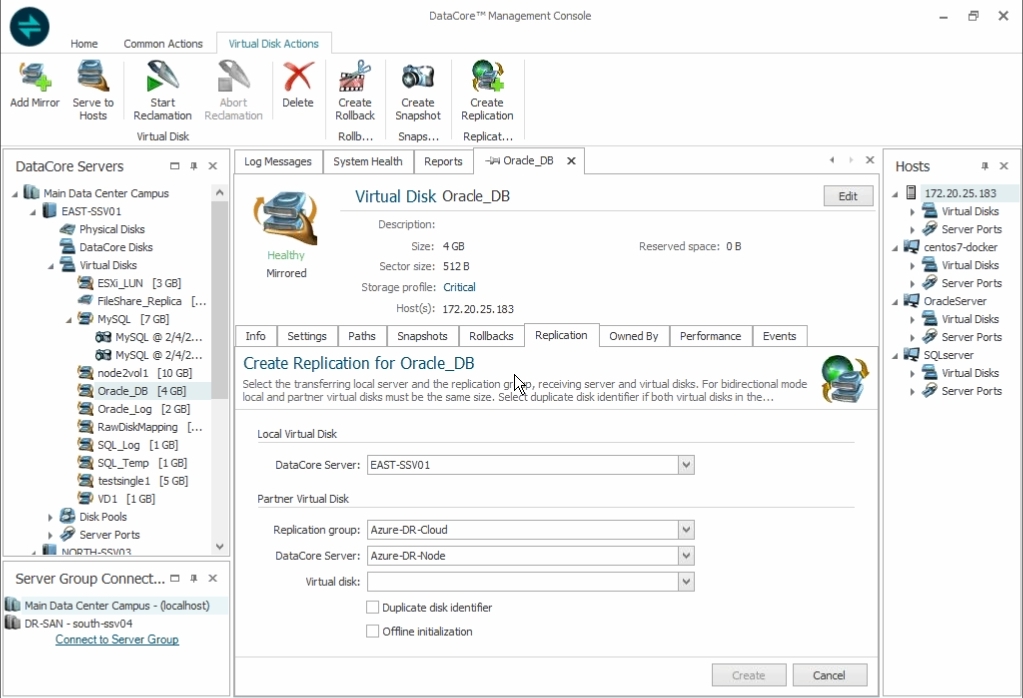The image size is (1023, 698).
Task: Open the local DataCore Server dropdown
Action: [686, 465]
